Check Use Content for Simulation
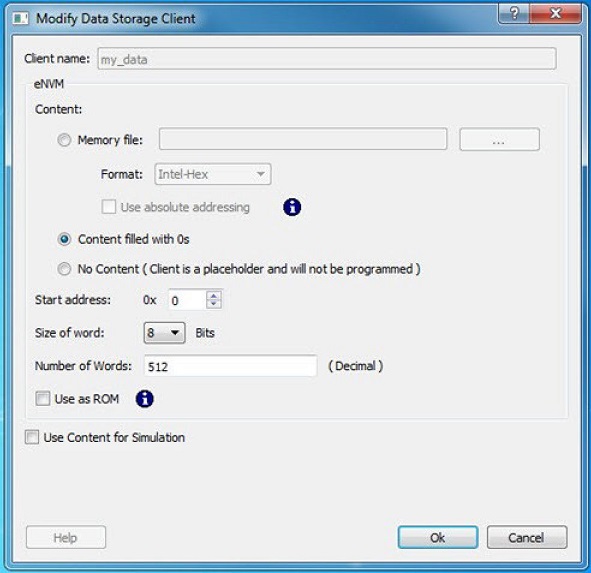Image resolution: width=591 pixels, height=573 pixels. click(x=32, y=437)
